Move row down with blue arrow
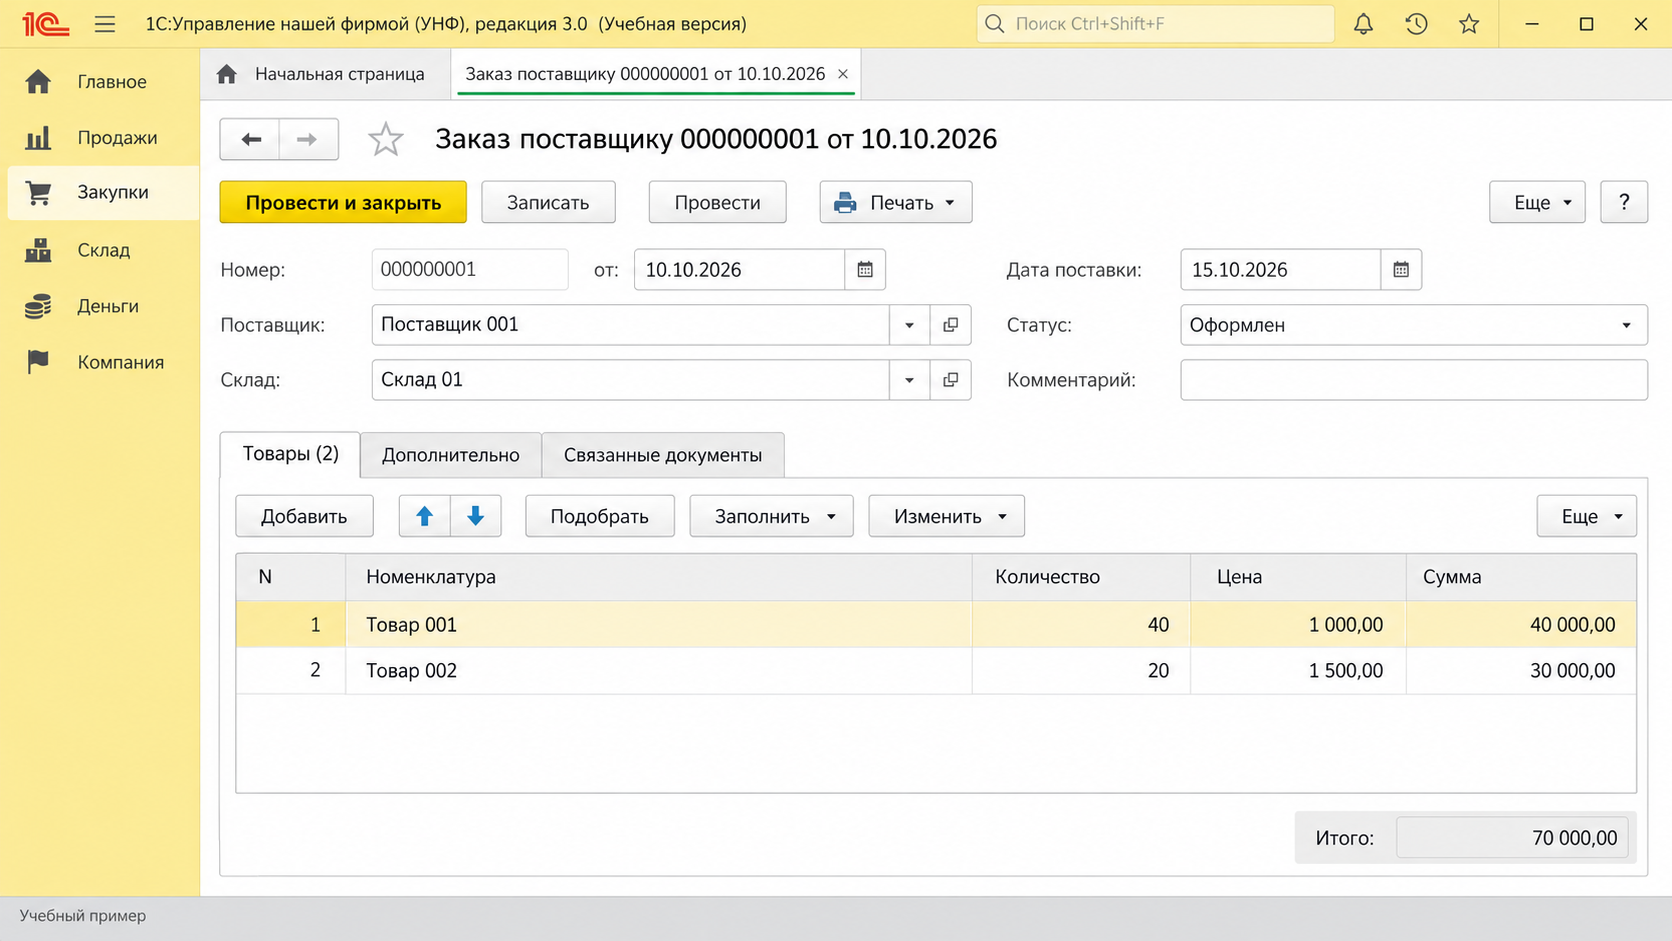Image resolution: width=1672 pixels, height=941 pixels. 476,516
